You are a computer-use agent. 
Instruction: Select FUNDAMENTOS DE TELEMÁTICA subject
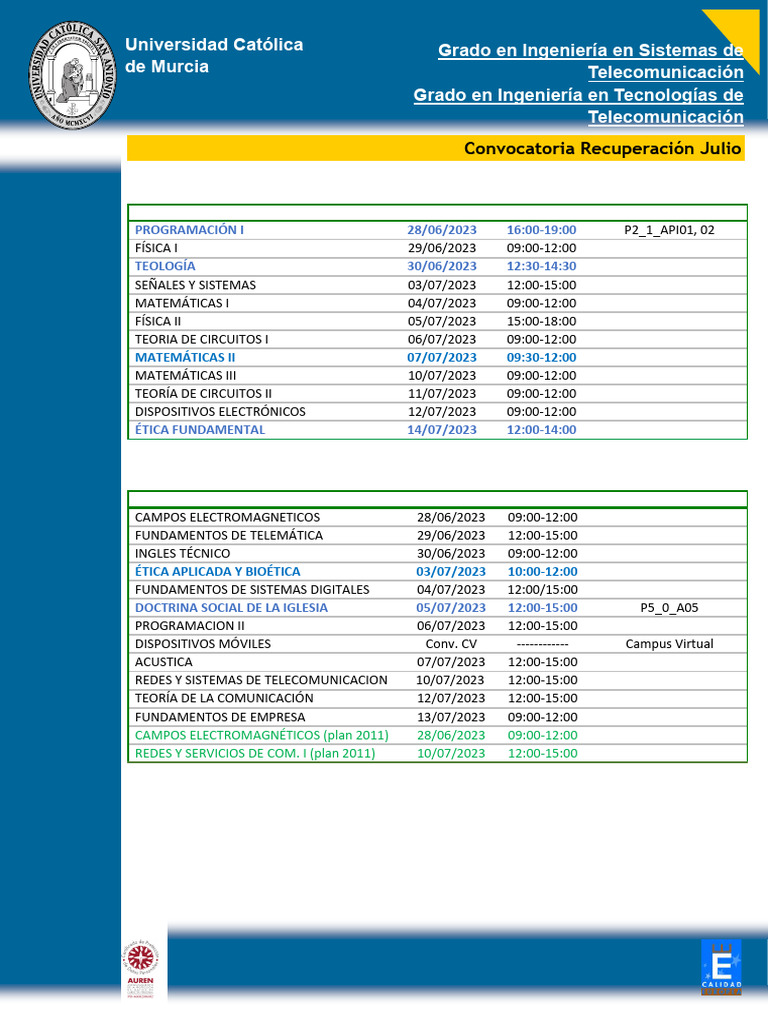[x=229, y=536]
